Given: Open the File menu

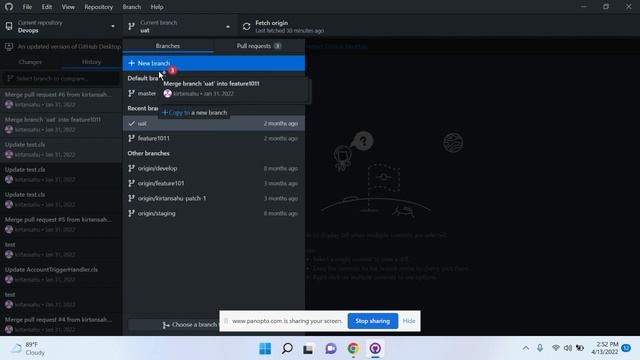Looking at the screenshot, I should 27,7.
